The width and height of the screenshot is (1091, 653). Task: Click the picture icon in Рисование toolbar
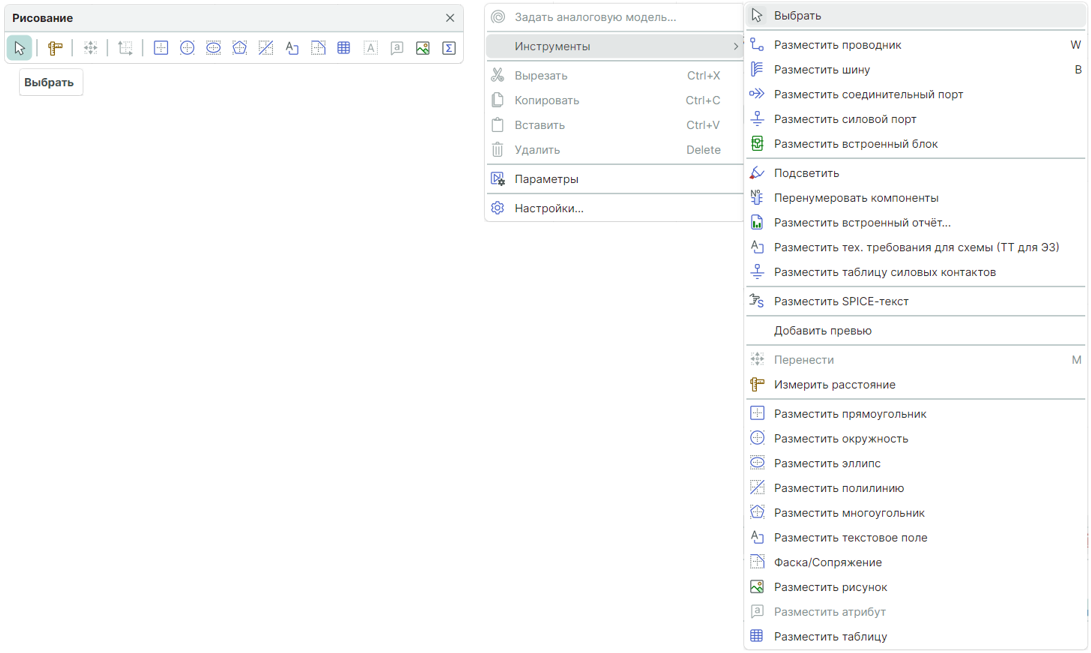[423, 48]
